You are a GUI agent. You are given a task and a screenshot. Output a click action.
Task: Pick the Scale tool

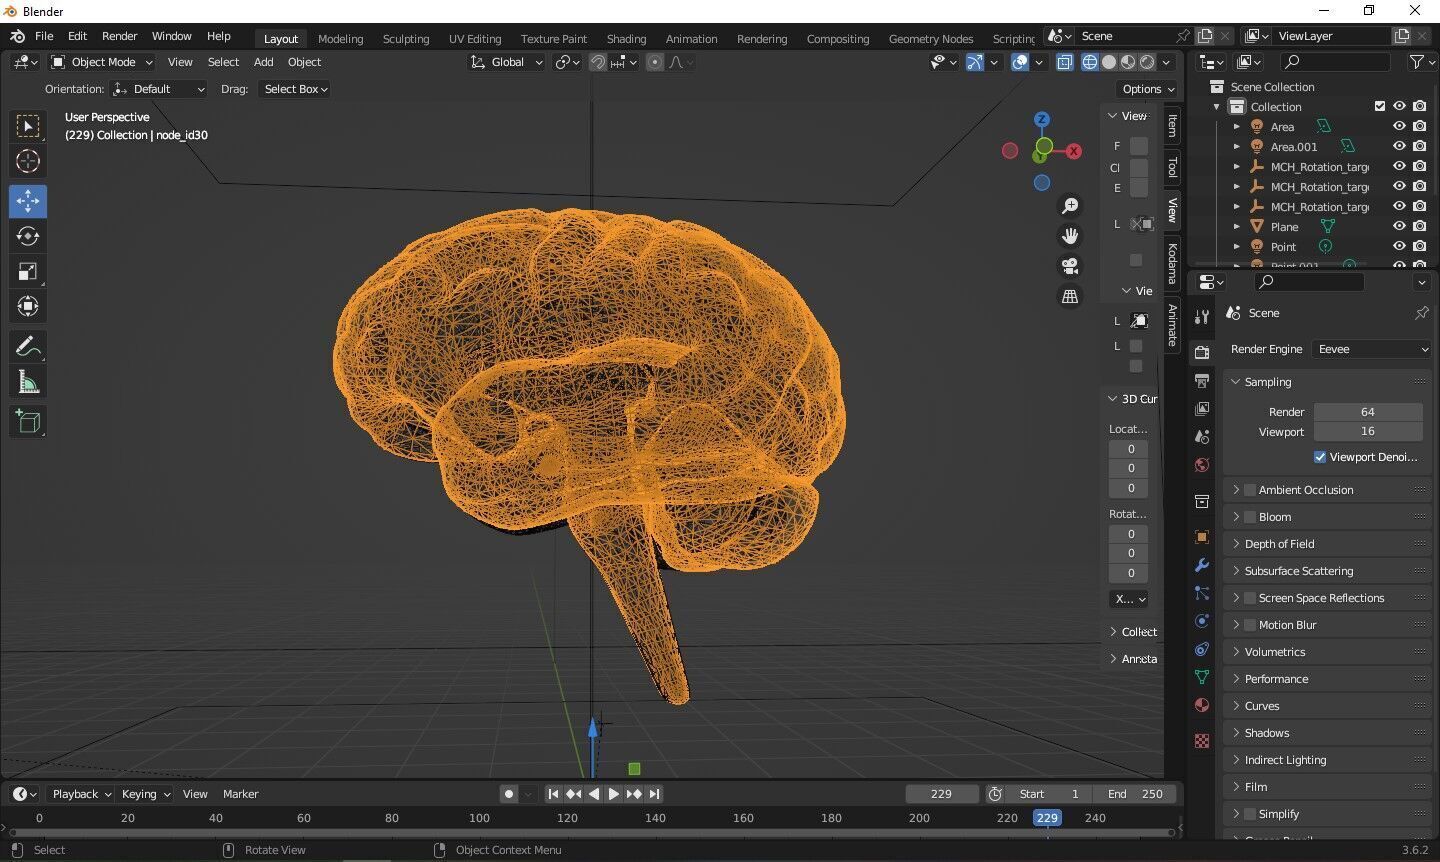coord(28,271)
